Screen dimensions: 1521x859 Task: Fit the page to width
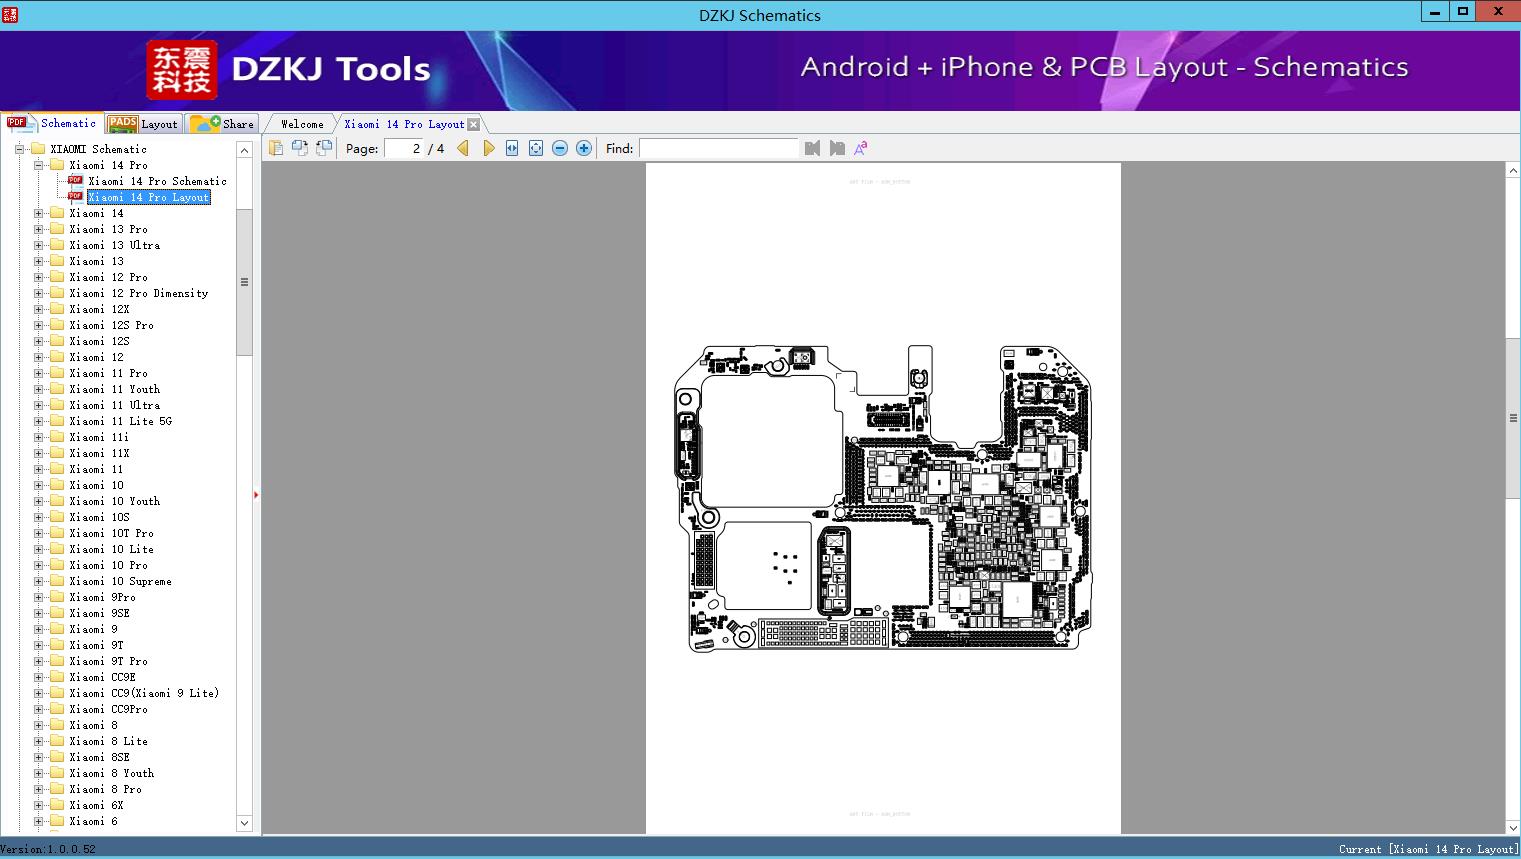pos(512,148)
